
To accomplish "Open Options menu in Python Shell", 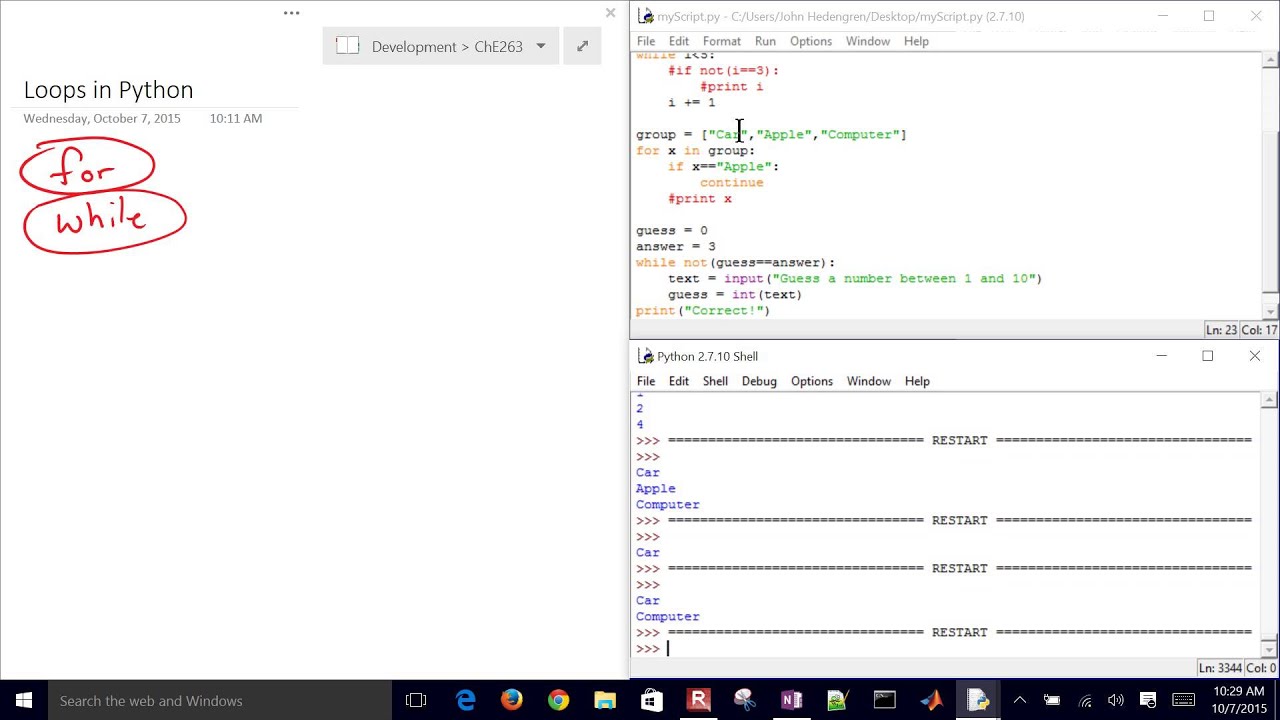I will (812, 381).
